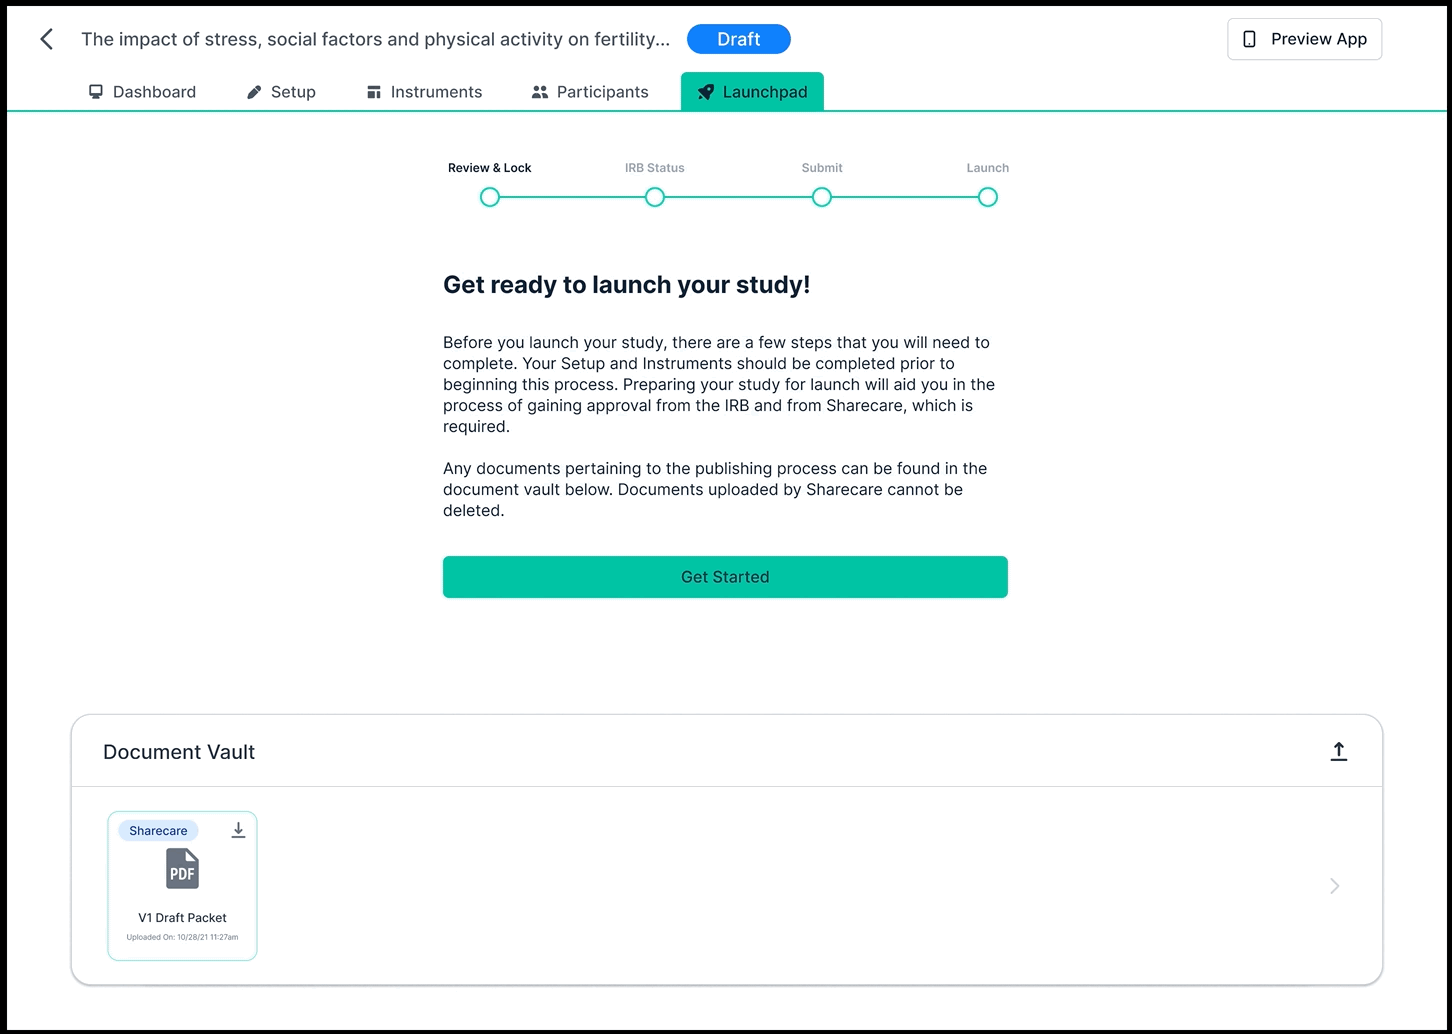Select the Launch step circle
This screenshot has height=1034, width=1452.
pyautogui.click(x=988, y=197)
